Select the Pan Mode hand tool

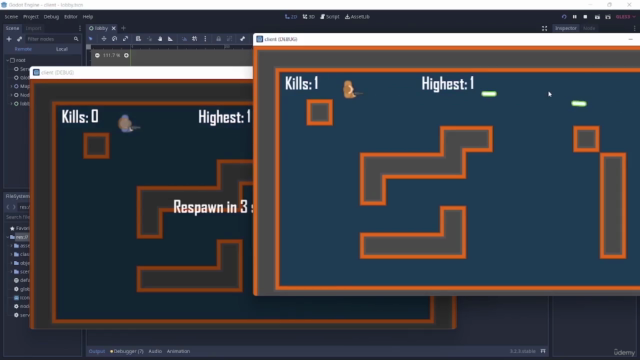coord(160,39)
